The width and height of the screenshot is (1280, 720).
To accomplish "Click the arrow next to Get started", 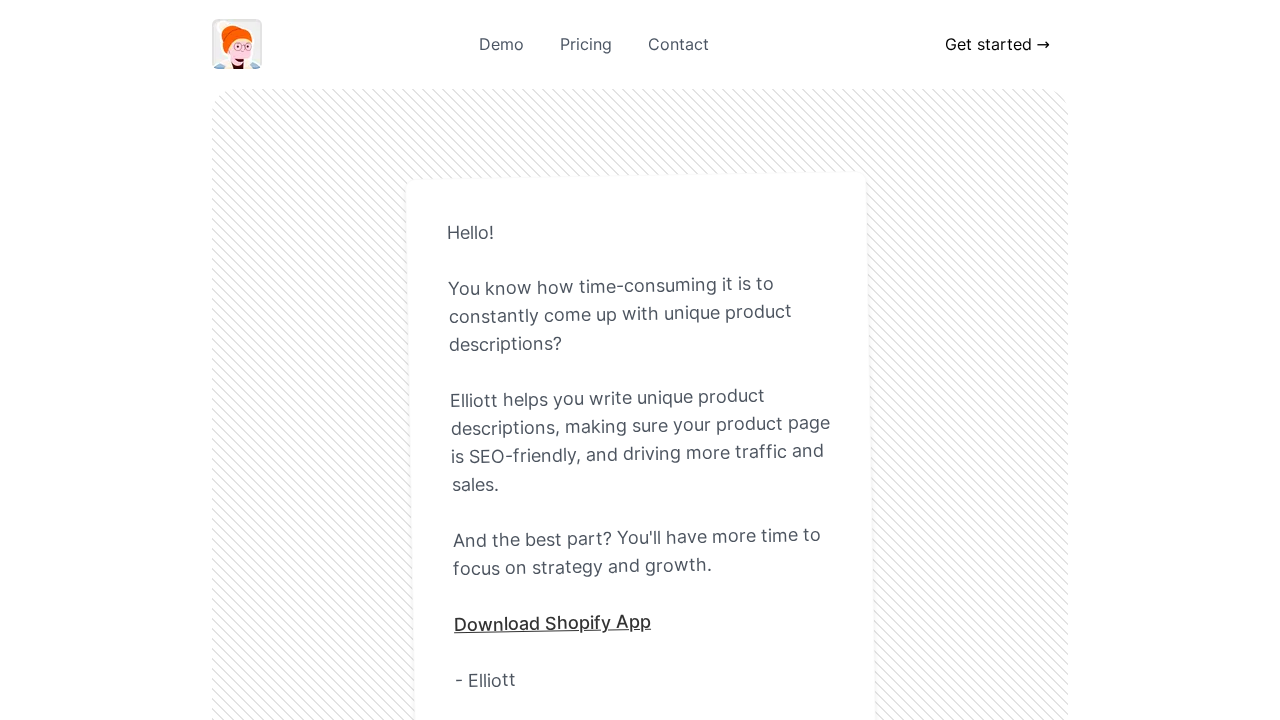I will 1043,44.
